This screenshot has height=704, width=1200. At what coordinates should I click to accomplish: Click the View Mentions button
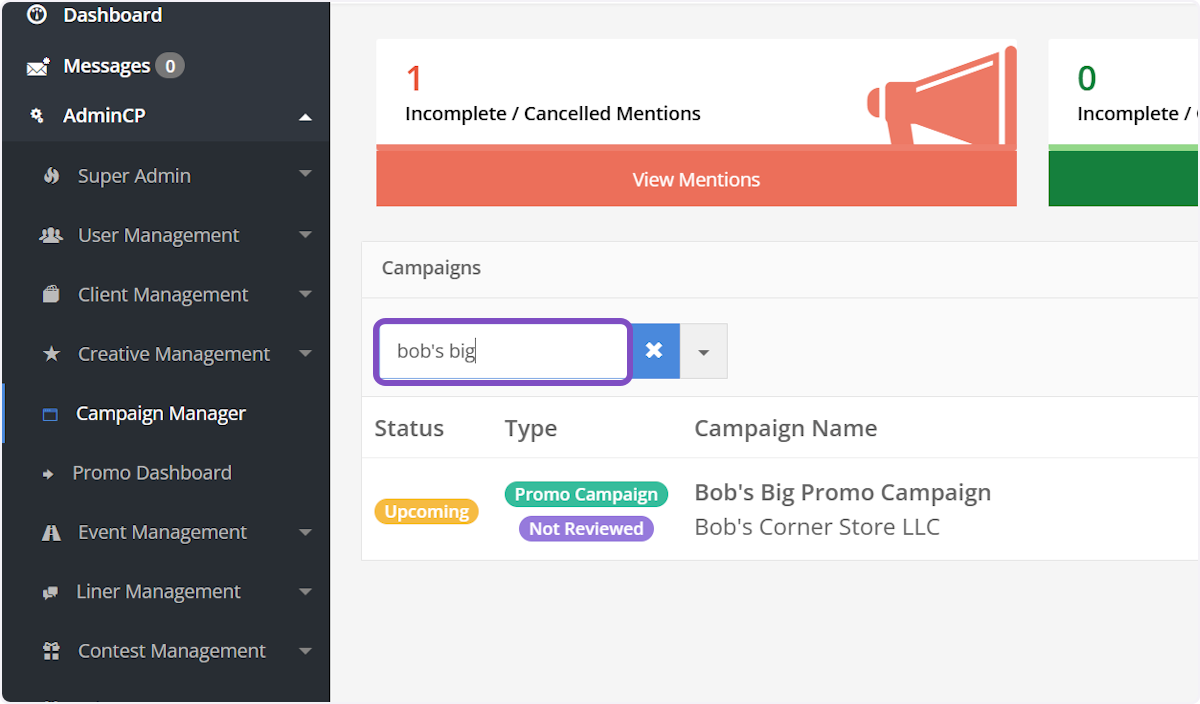[695, 180]
